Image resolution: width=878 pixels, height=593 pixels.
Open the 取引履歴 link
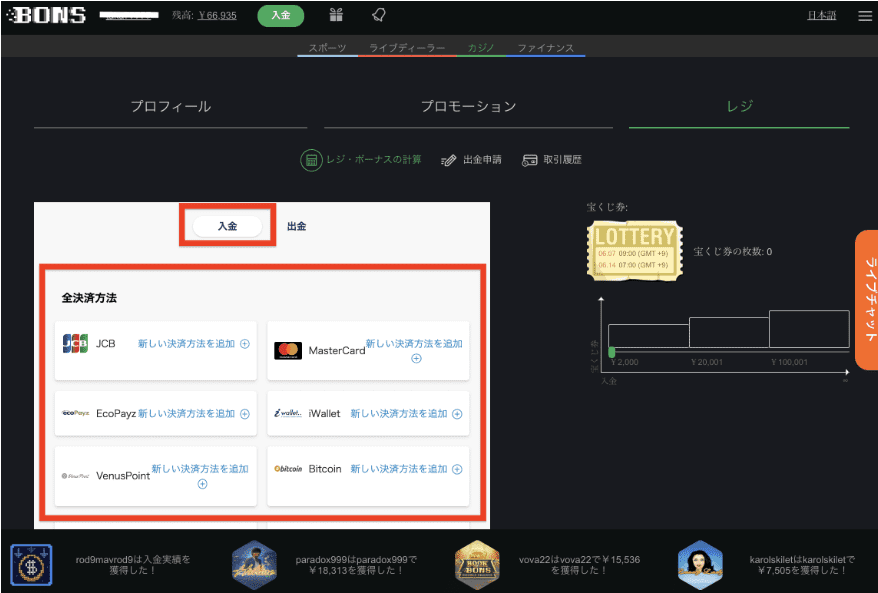pos(562,160)
